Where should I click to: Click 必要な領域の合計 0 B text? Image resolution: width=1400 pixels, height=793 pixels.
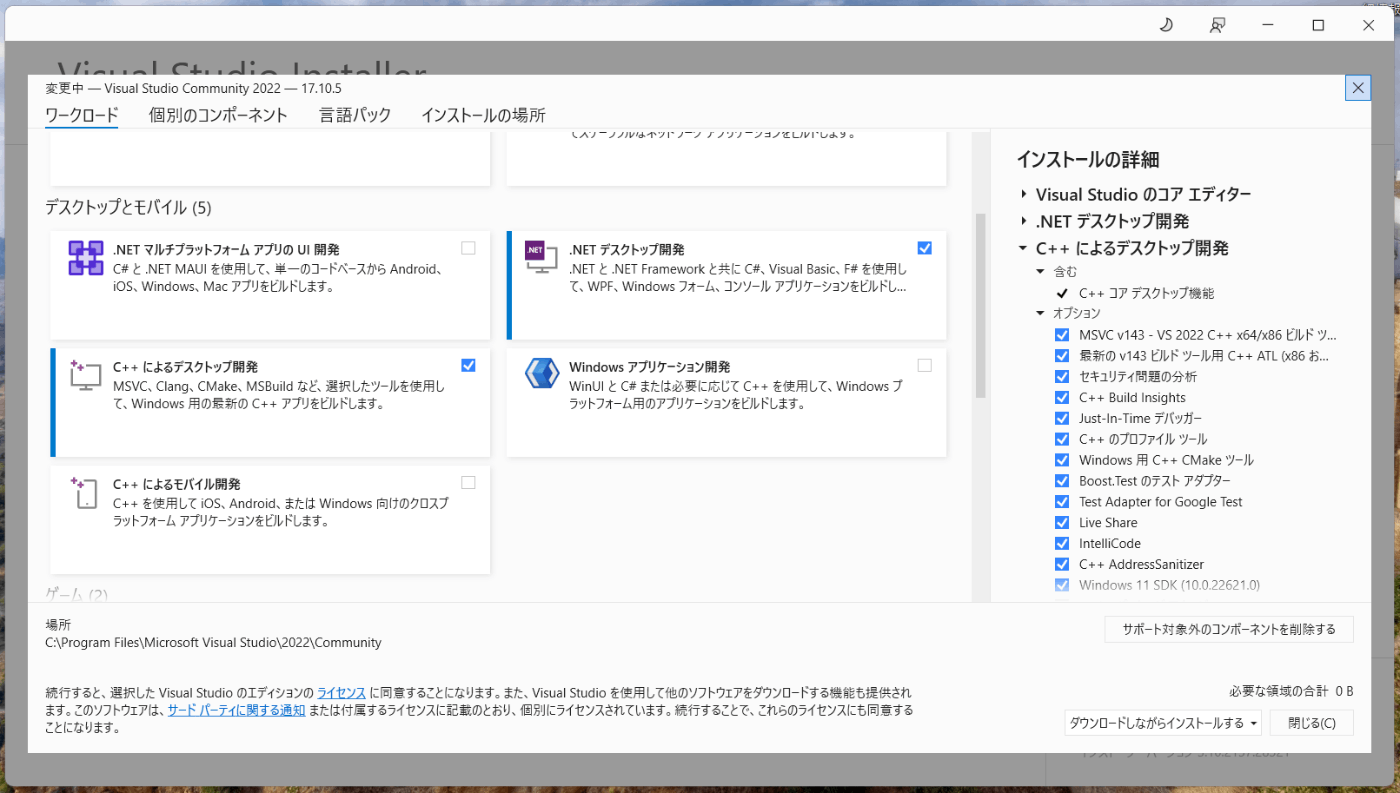[x=1291, y=691]
